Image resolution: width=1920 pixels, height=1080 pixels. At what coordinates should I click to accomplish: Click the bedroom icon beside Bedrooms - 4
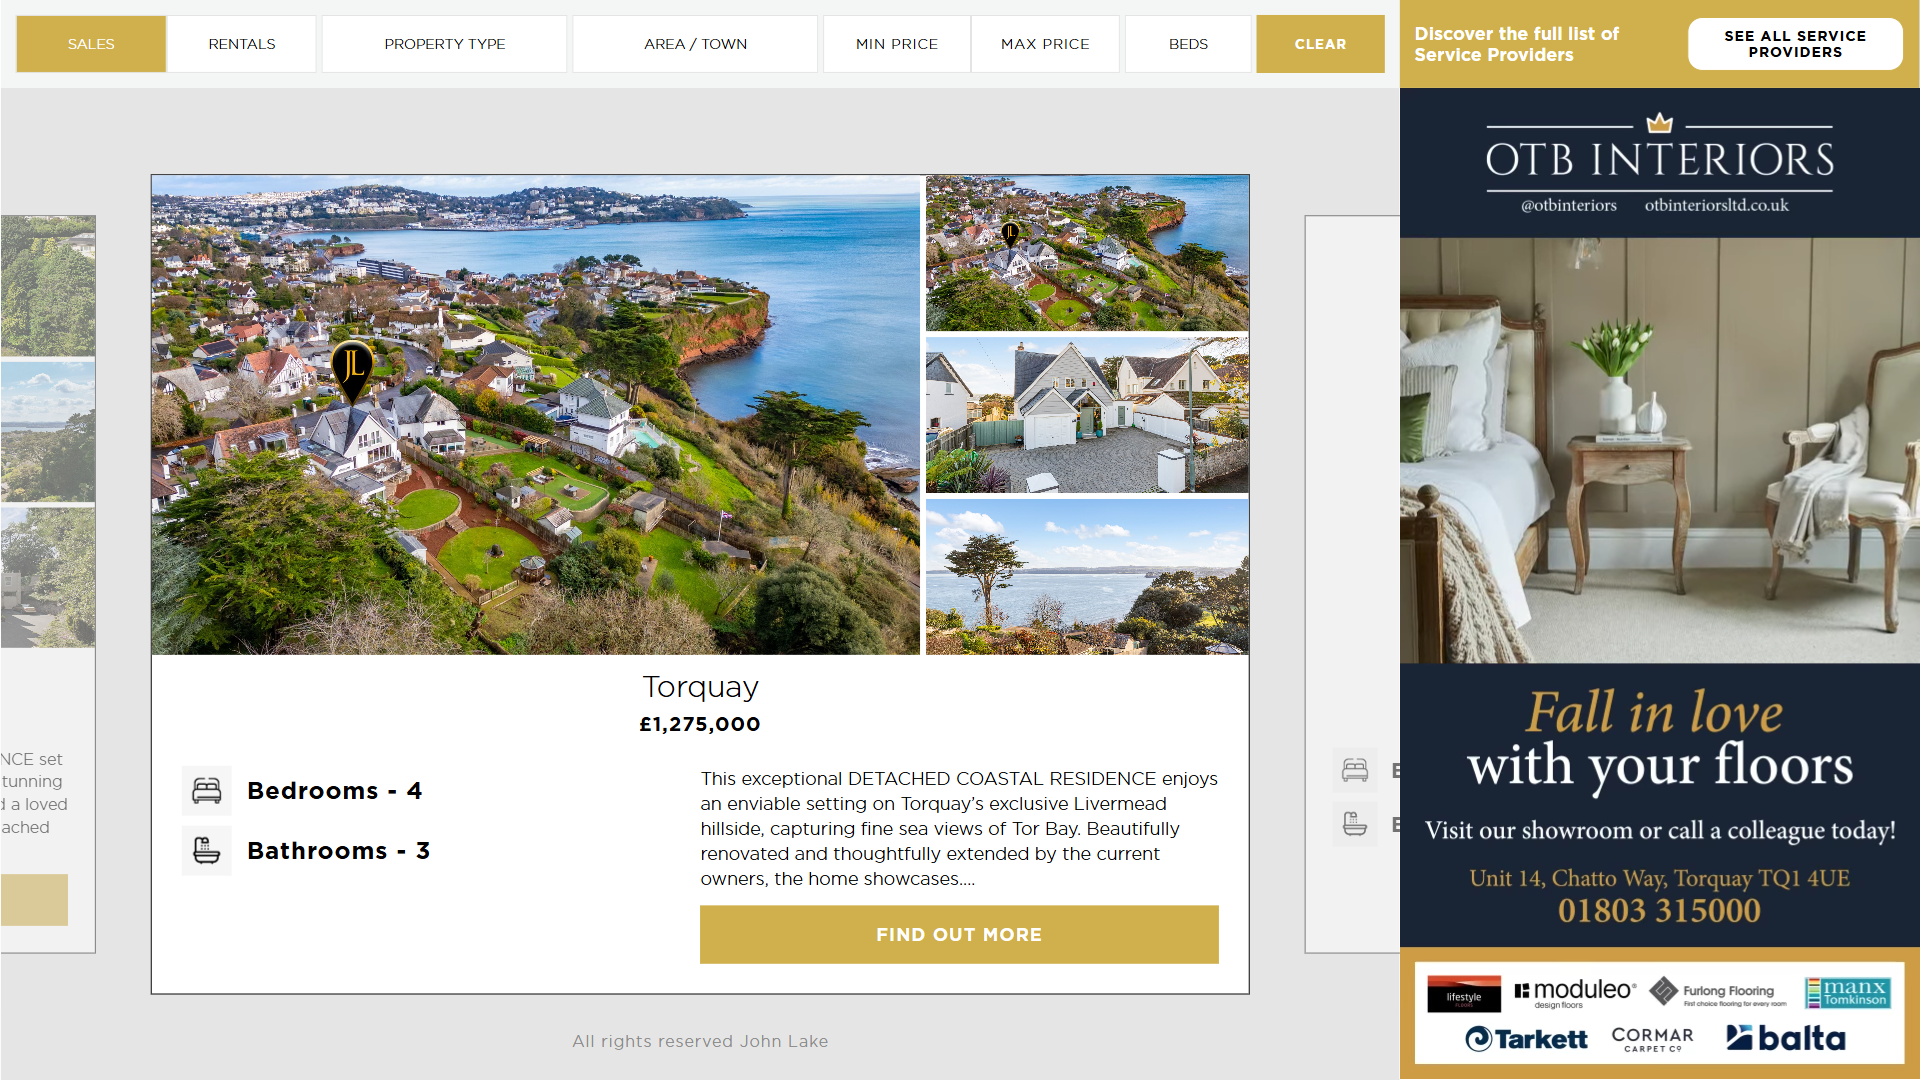[207, 791]
